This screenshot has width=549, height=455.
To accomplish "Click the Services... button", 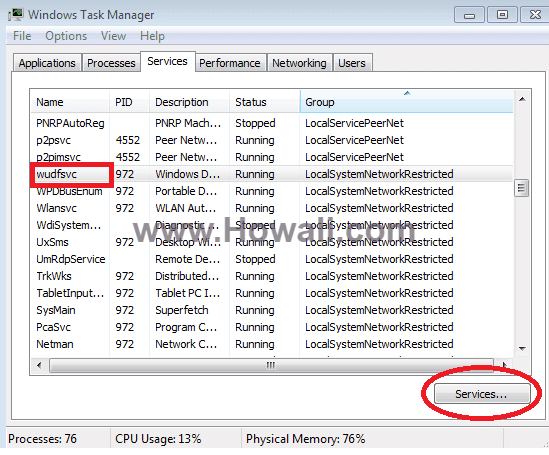I will [482, 394].
